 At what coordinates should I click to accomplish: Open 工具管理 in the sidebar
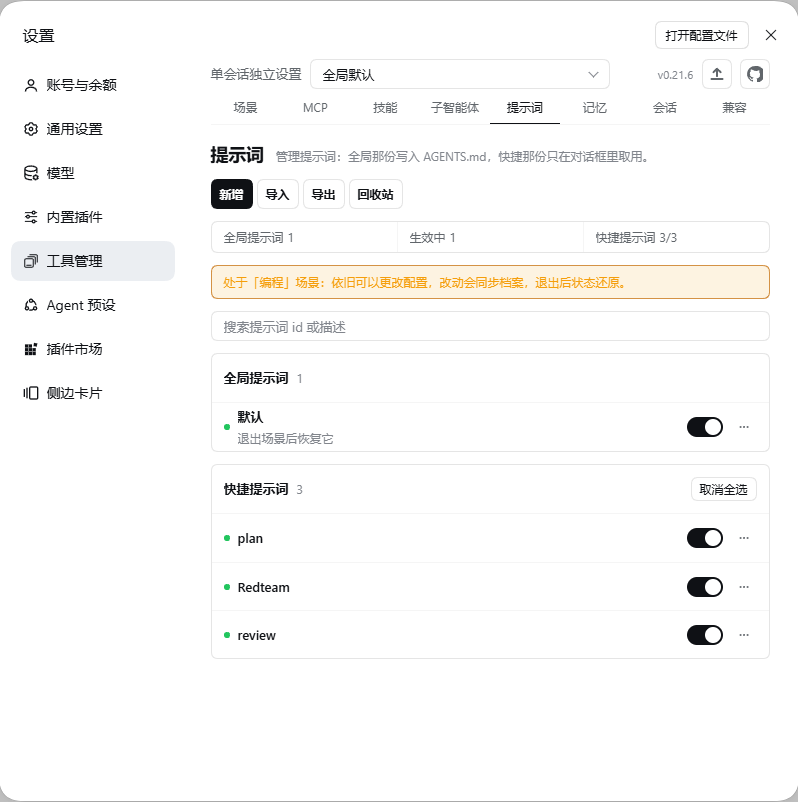click(93, 261)
